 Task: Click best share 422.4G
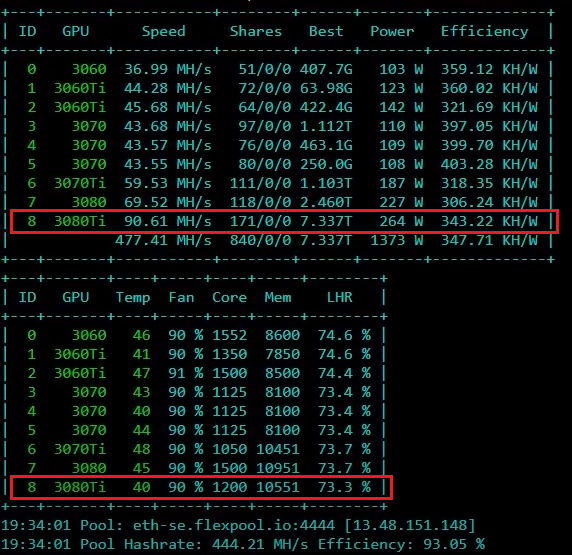tap(326, 107)
